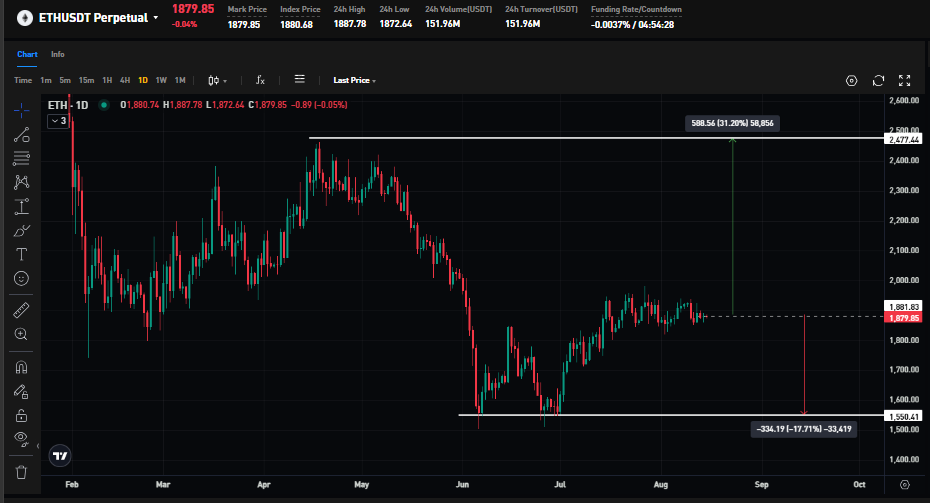The width and height of the screenshot is (930, 503).
Task: Set interval to 15m
Action: pyautogui.click(x=86, y=80)
